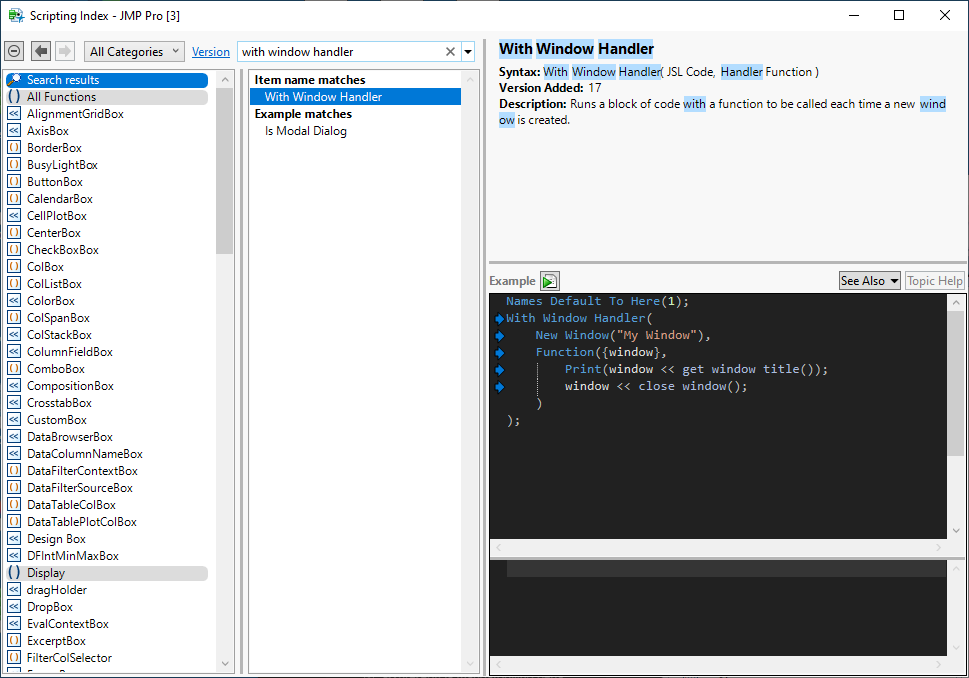Open the Version link
Viewport: 969px width, 678px height.
210,52
